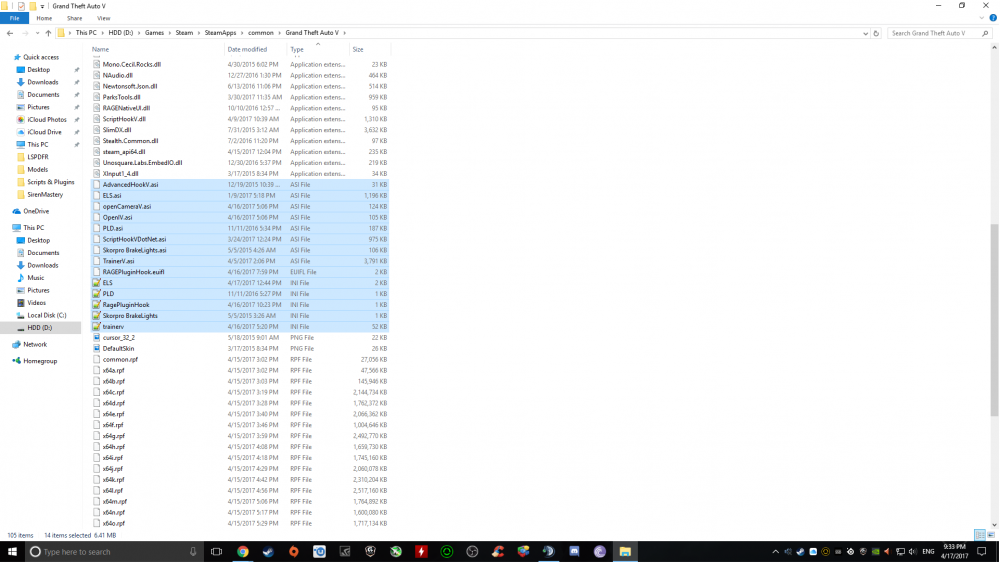The height and width of the screenshot is (563, 1000).
Task: Open the View ribbon tab
Action: 103,18
